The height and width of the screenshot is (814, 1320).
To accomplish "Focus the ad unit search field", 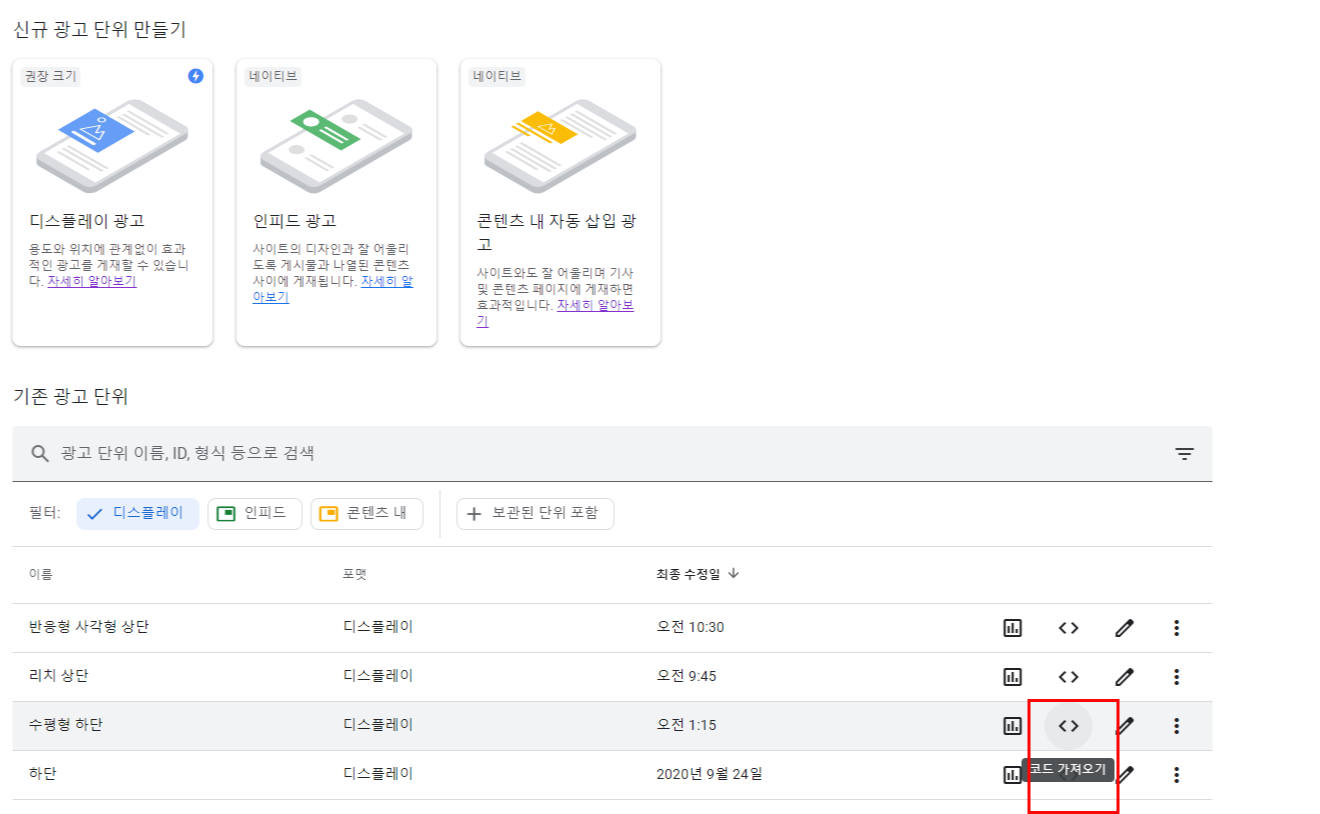I will [612, 454].
